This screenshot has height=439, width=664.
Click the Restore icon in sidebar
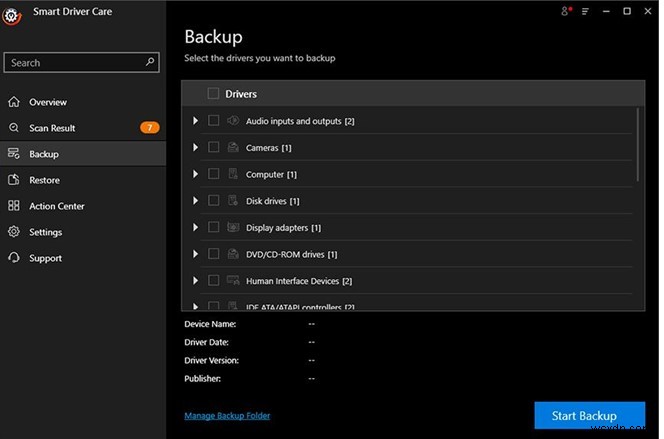tap(13, 180)
